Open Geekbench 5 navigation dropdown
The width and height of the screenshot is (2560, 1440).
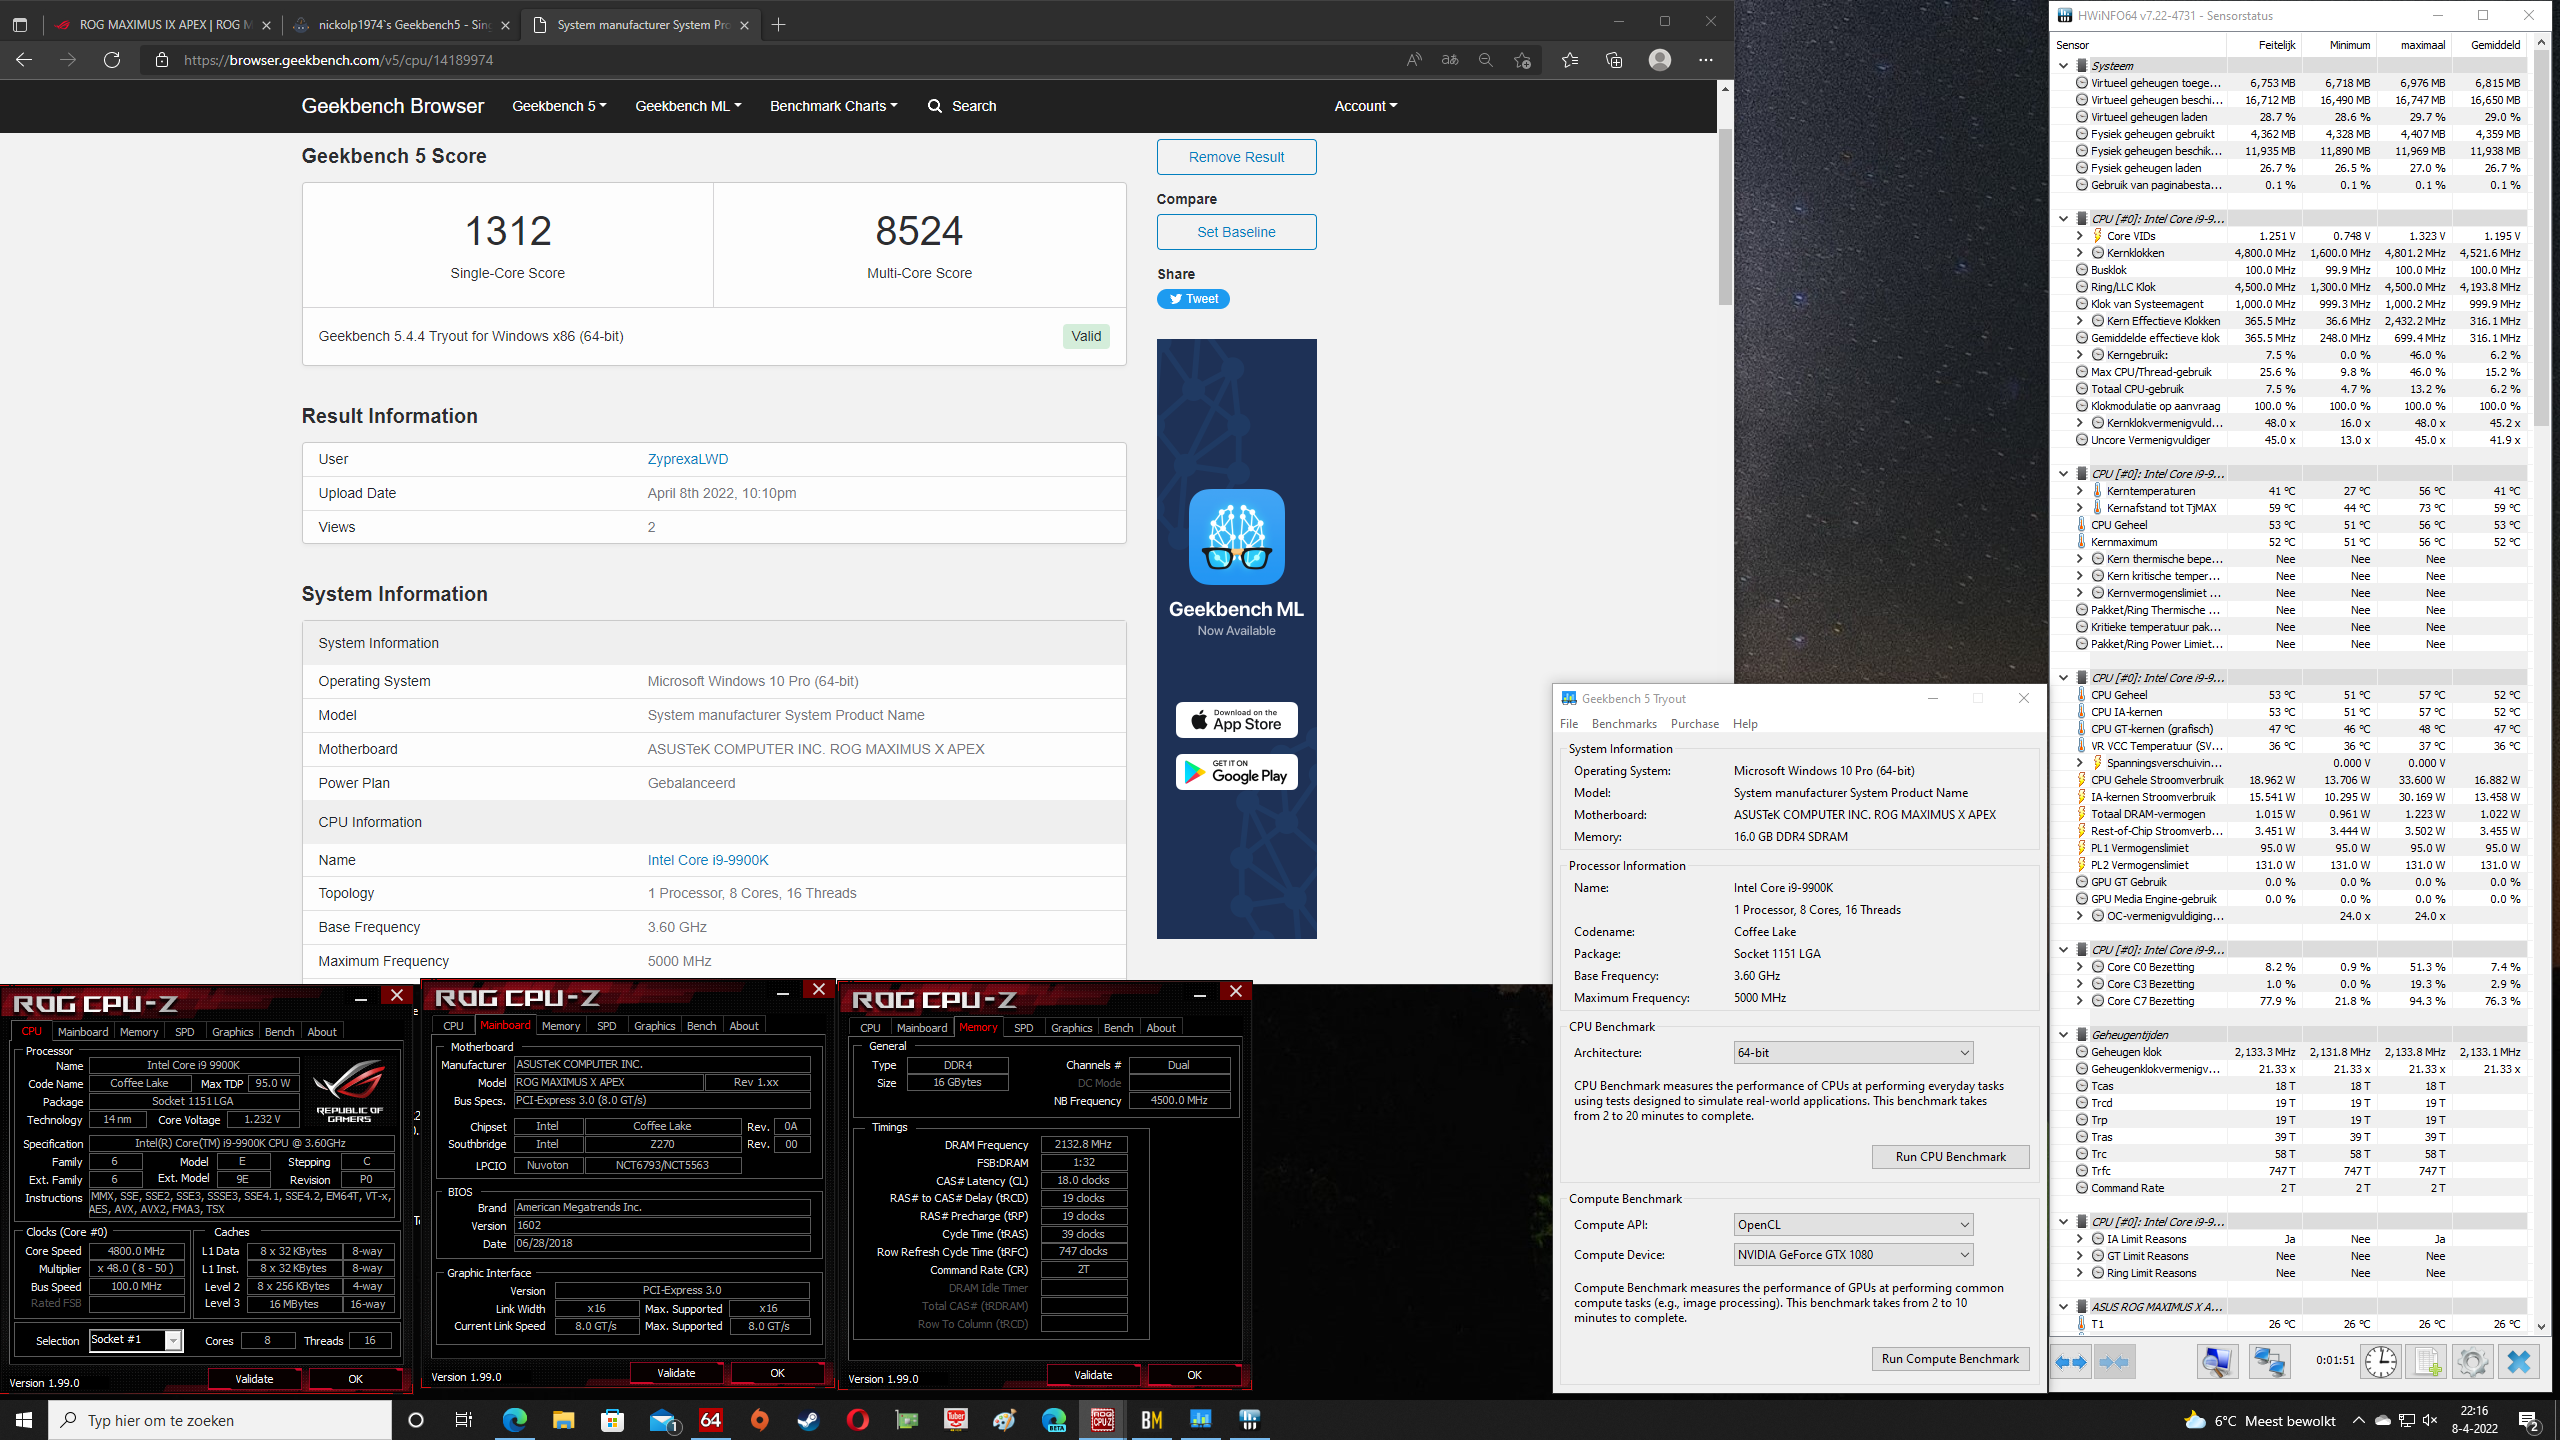point(559,106)
